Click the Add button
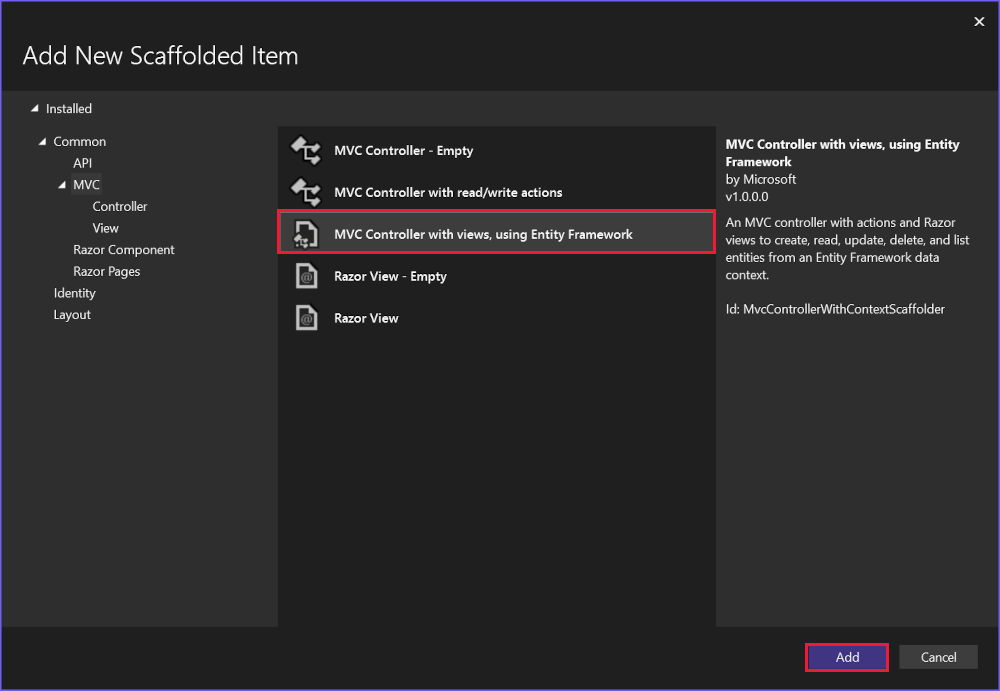This screenshot has height=691, width=1000. point(846,657)
